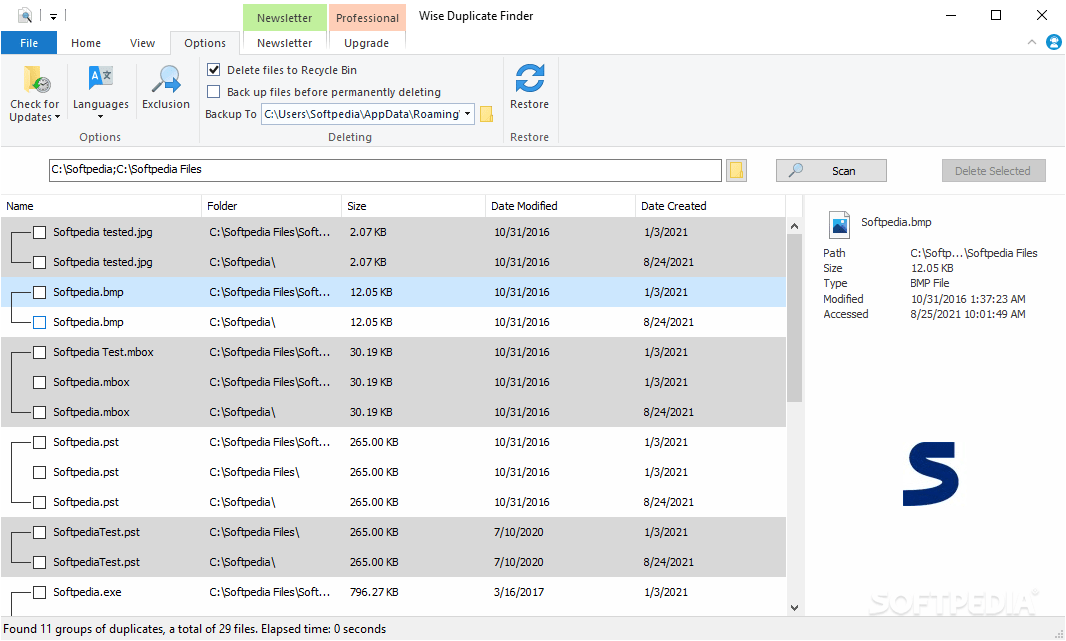
Task: Select the SoftpediaTest.pst row in C:\Softpedia\
Action: pos(393,562)
